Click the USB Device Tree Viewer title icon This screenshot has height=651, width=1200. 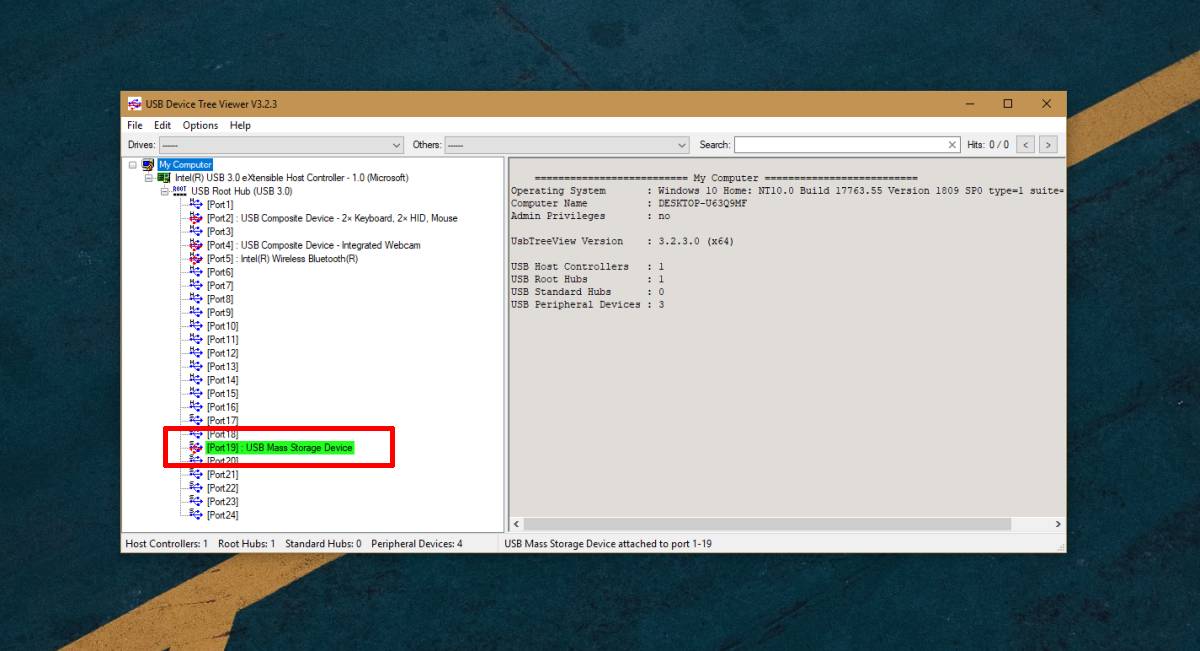point(134,104)
